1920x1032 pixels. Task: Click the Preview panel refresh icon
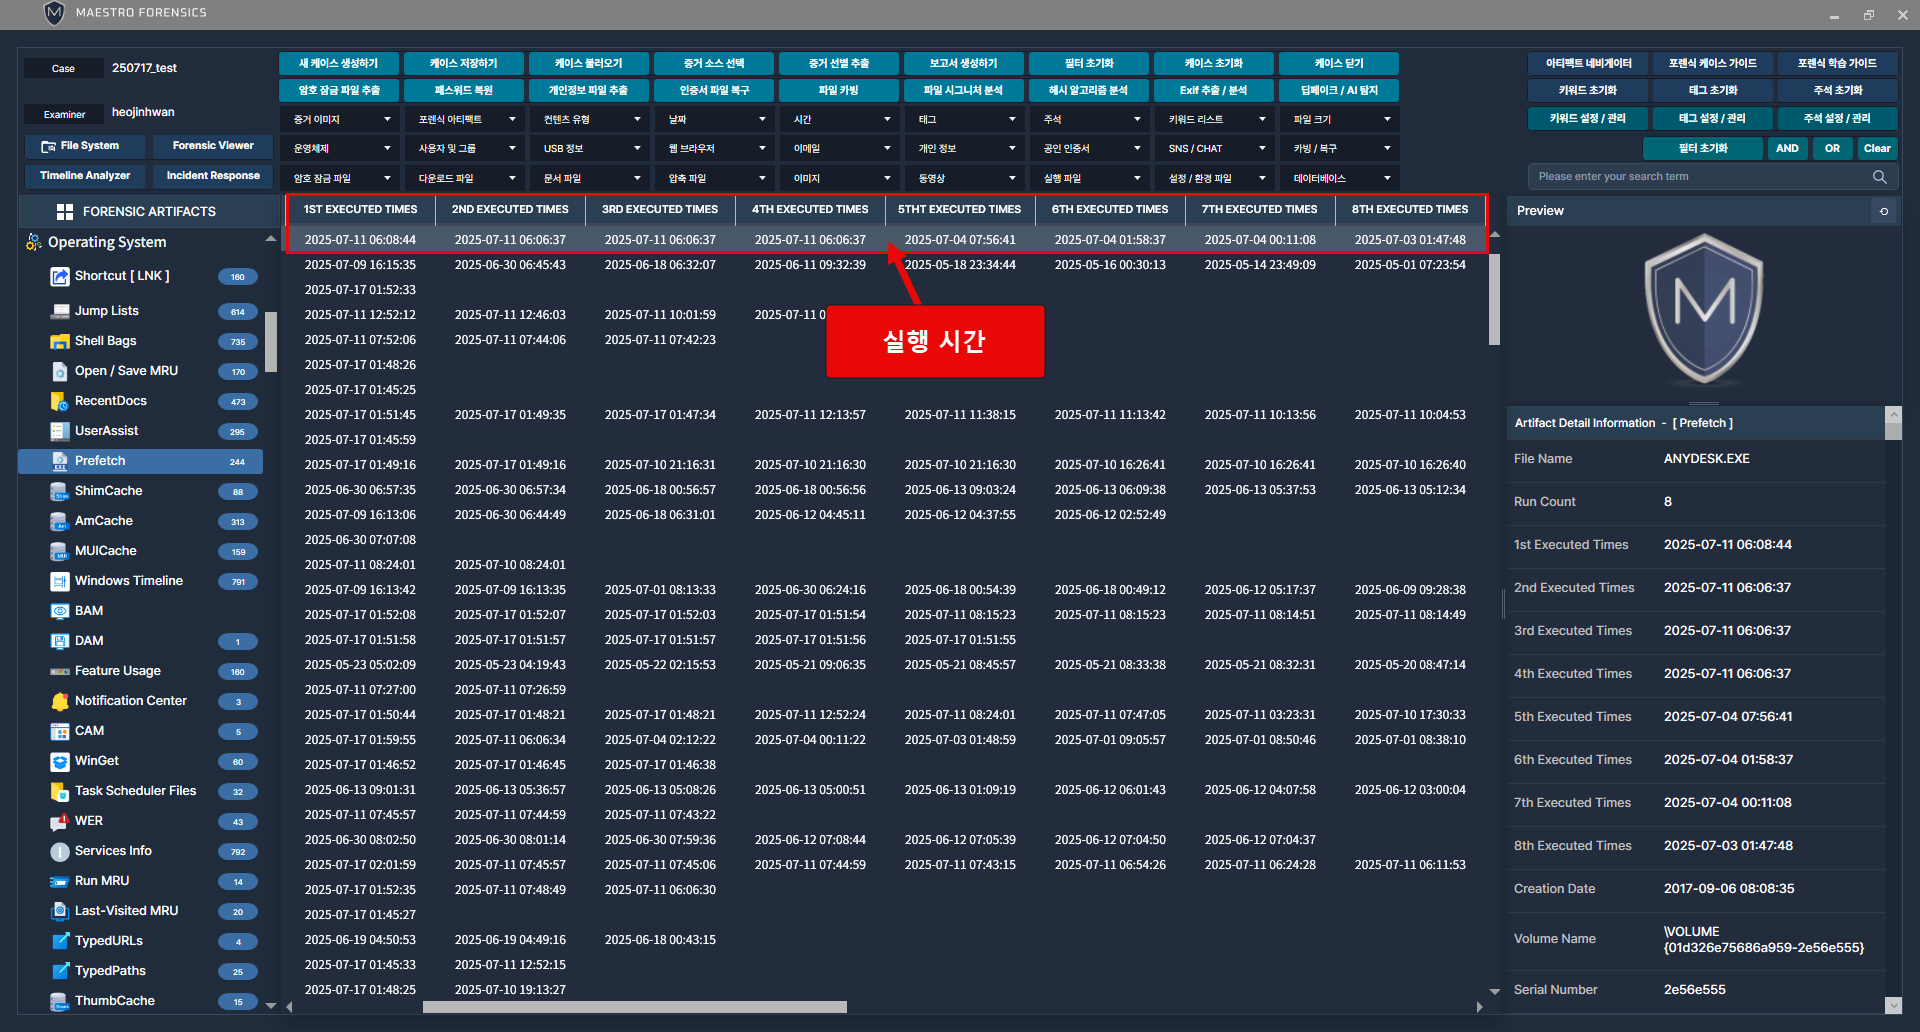[x=1884, y=211]
